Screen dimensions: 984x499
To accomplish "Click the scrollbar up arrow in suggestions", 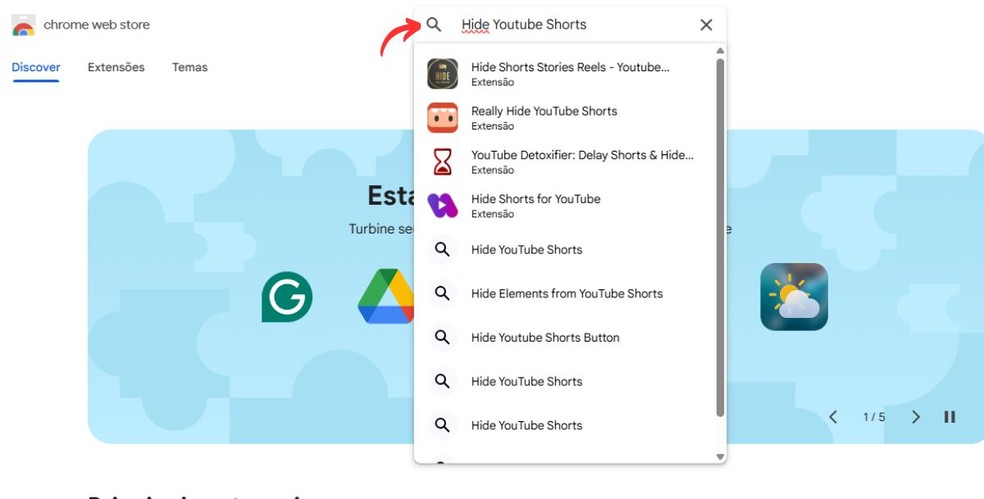I will [x=720, y=50].
